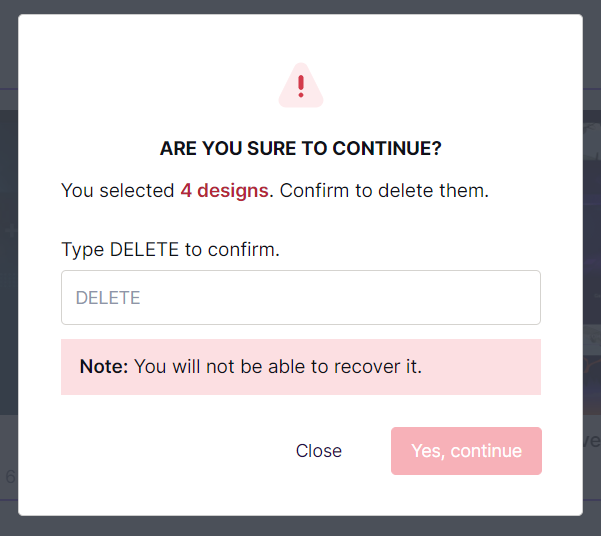Click the word 'DELETE' in the instruction label
Screen dimensions: 601x536
144,250
